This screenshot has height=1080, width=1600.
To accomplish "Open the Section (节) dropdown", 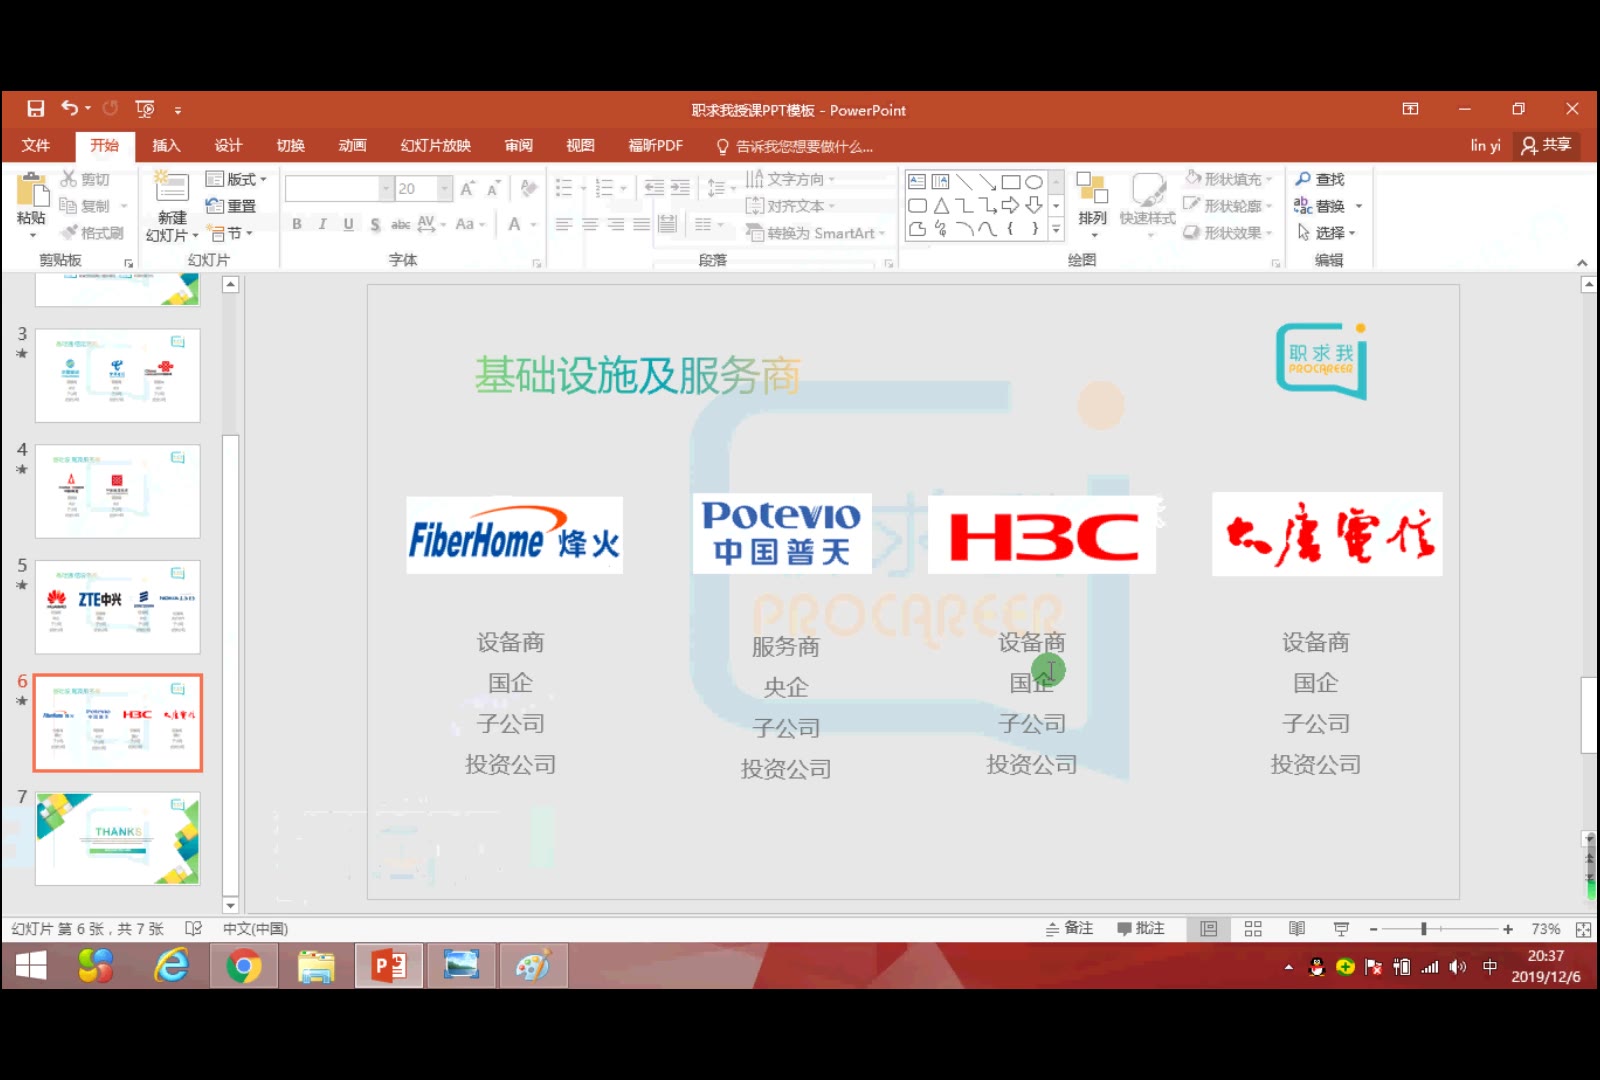I will tap(231, 233).
